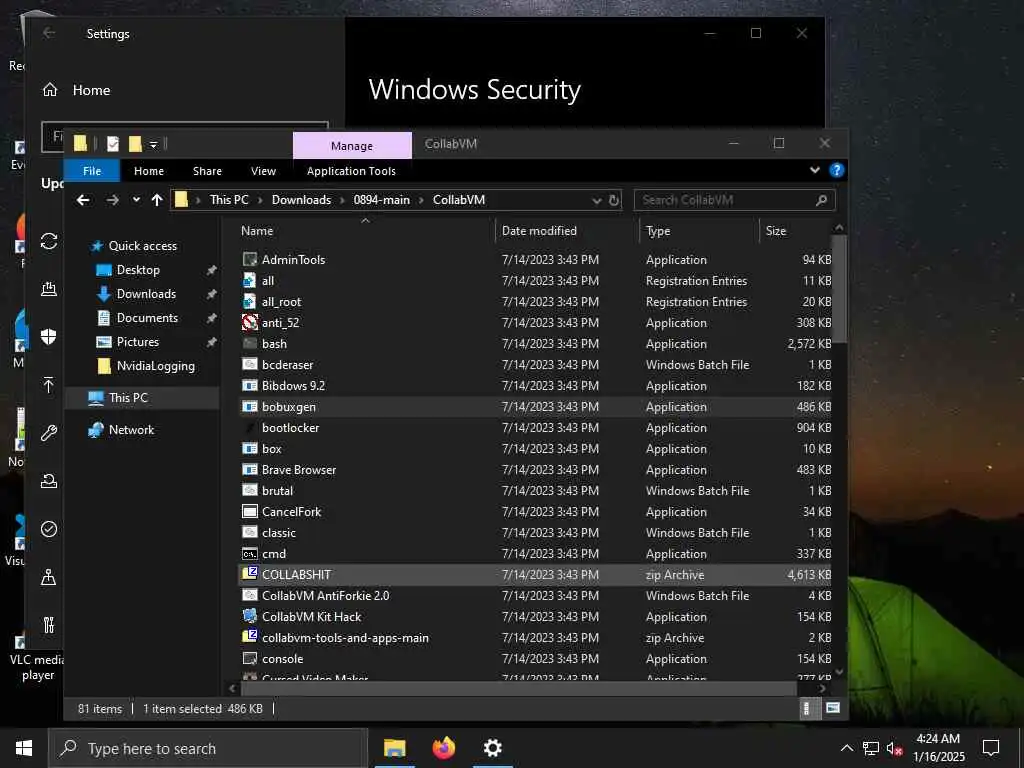Viewport: 1024px width, 768px height.
Task: Open the File menu tab
Action: point(92,170)
